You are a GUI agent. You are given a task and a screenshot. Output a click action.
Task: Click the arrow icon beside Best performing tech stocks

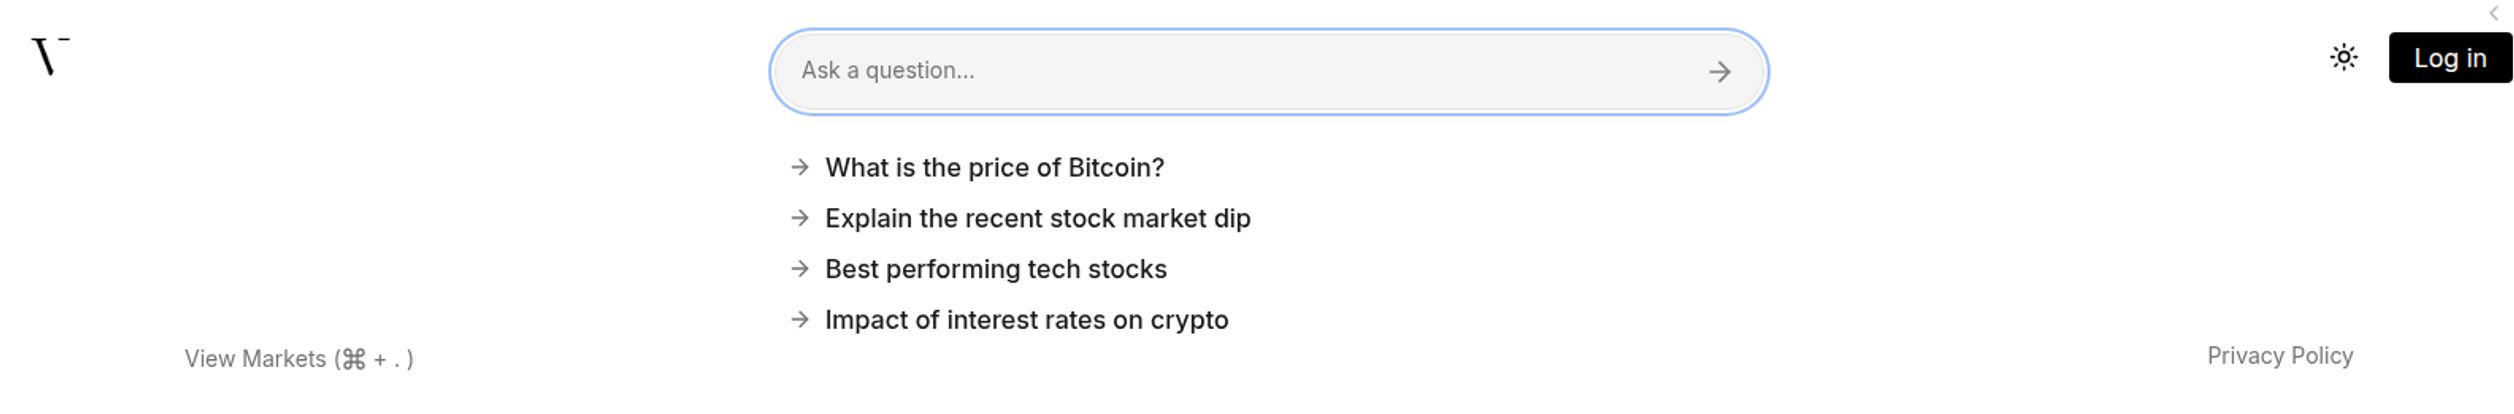pos(799,269)
